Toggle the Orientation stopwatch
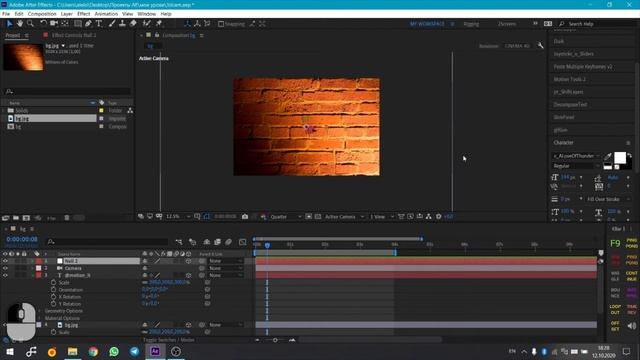 pos(53,289)
